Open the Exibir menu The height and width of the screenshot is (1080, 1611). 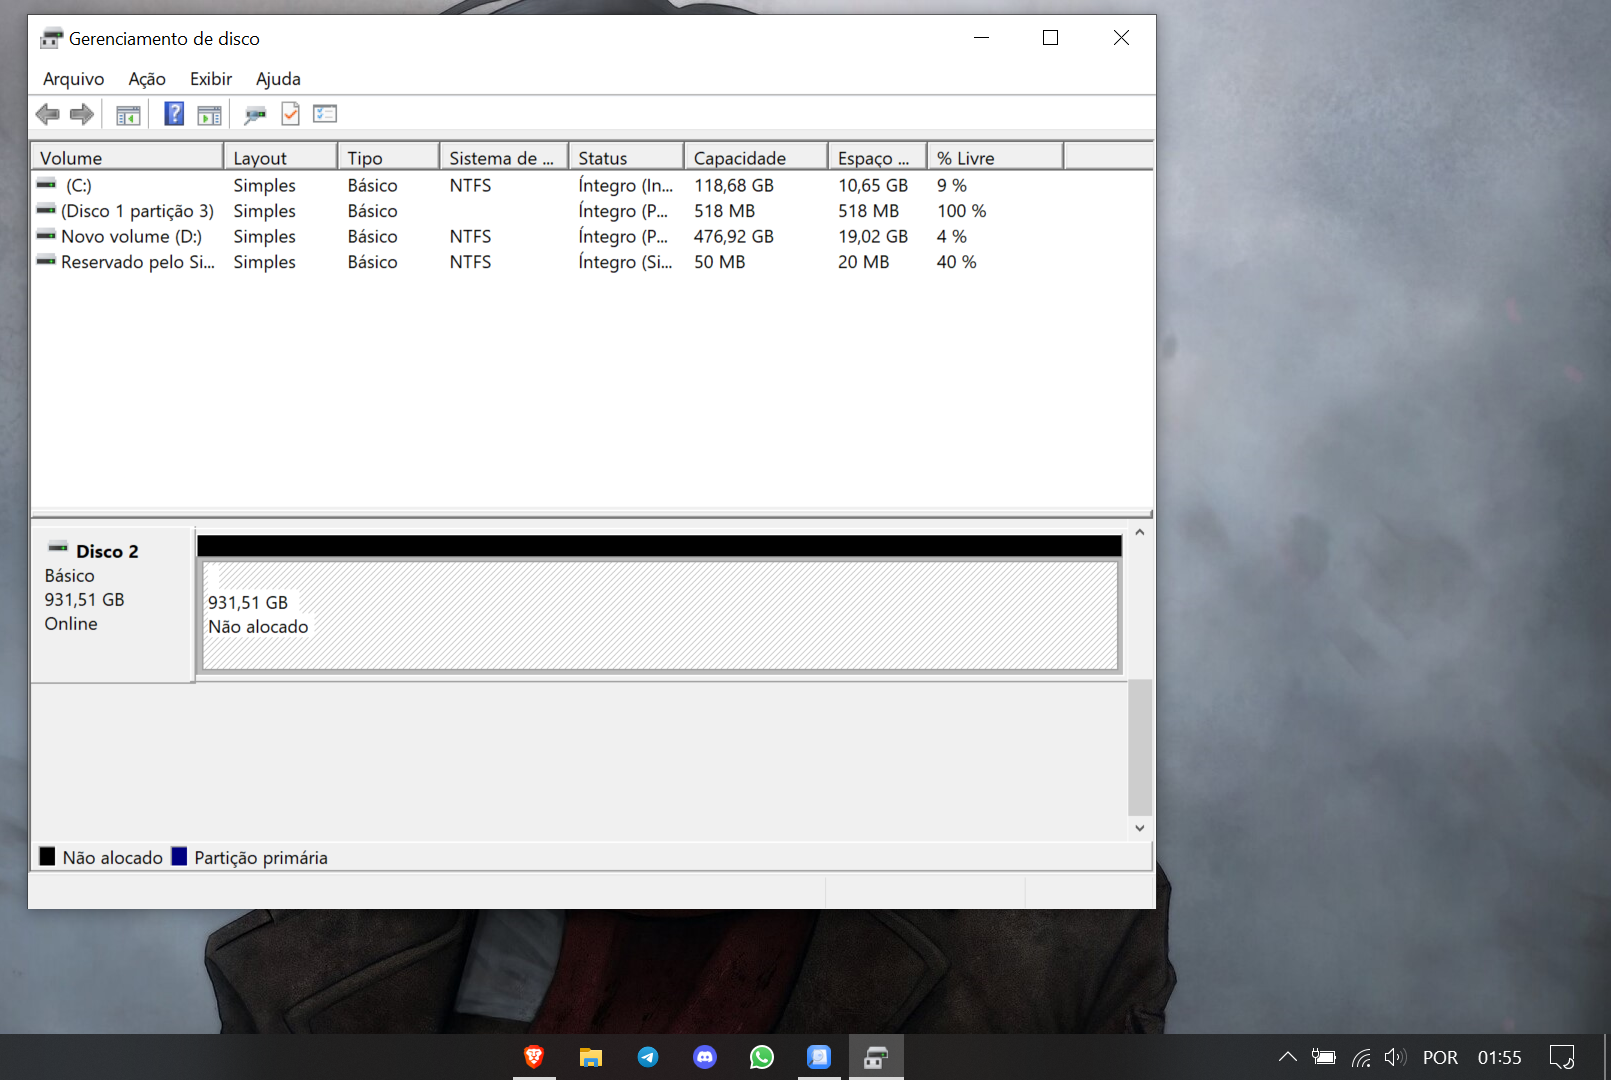[x=211, y=79]
